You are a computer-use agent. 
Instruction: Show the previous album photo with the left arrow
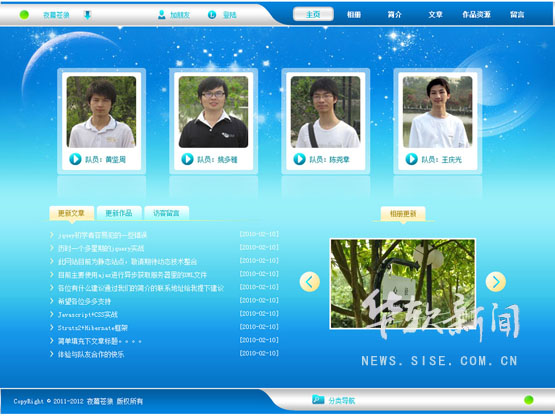[310, 282]
